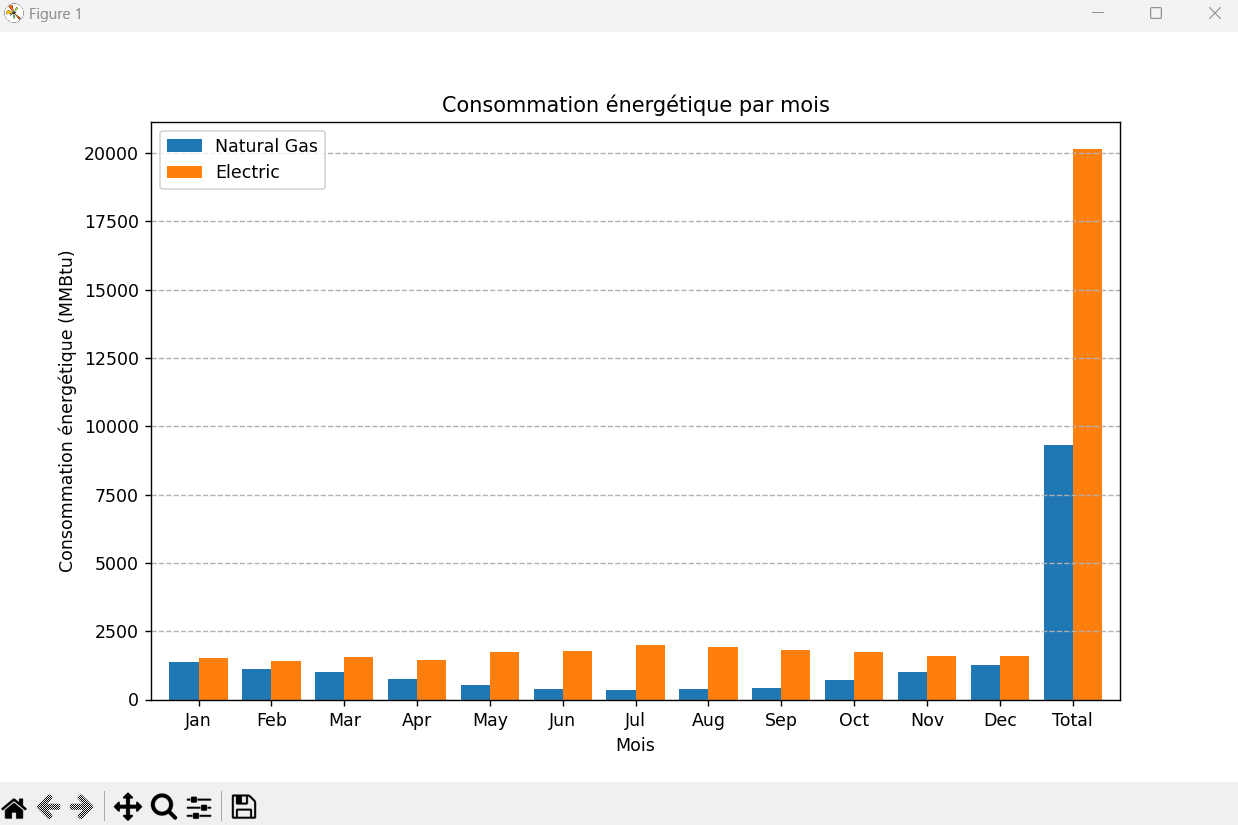Click the Save figure floppy disk icon
1238x825 pixels.
click(x=242, y=806)
